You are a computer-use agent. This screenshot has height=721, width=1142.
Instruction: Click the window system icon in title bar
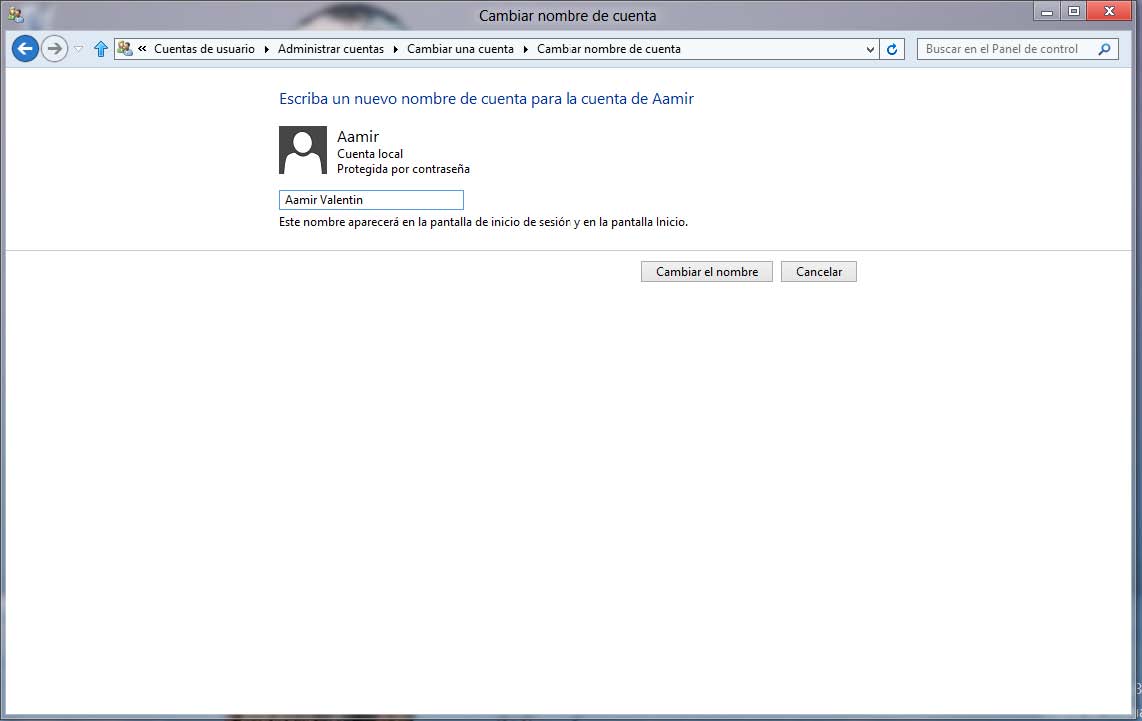coord(15,14)
